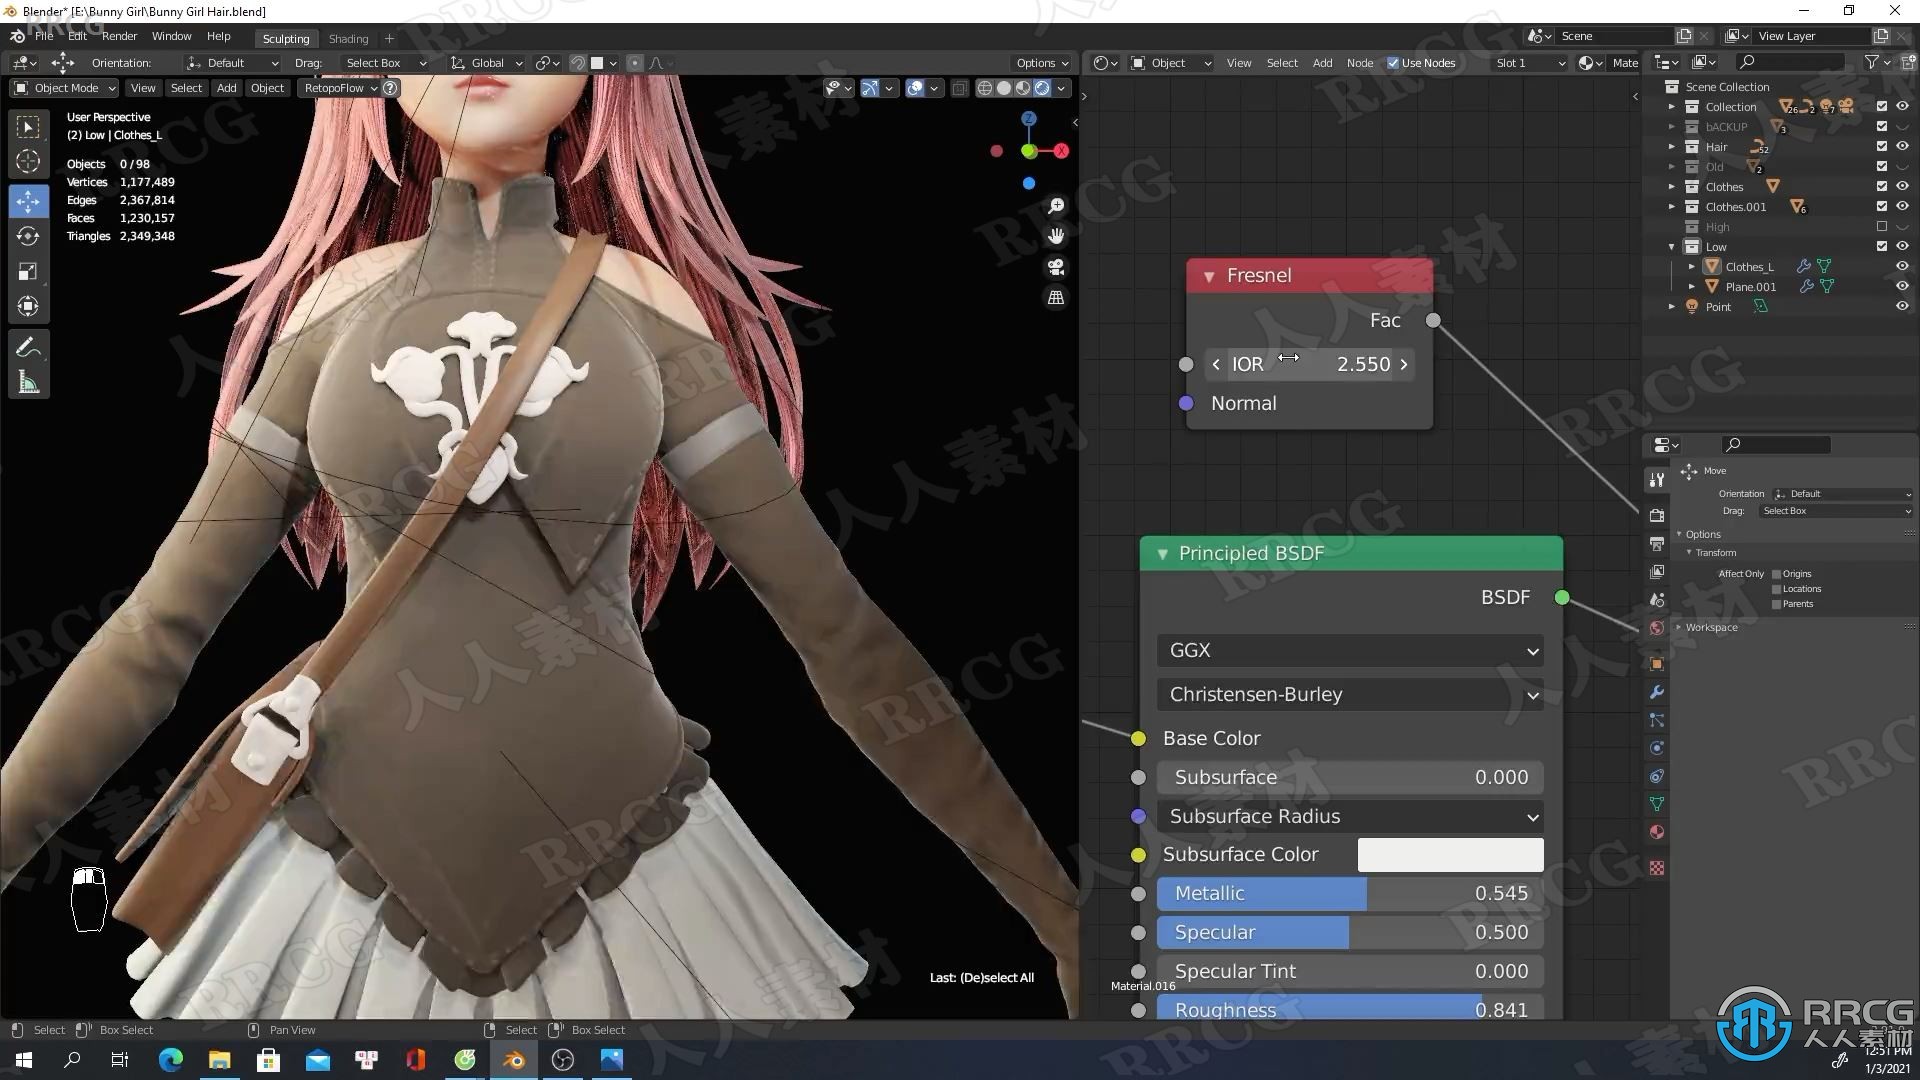Select the Shading workspace tab
The image size is (1920, 1080).
click(345, 36)
